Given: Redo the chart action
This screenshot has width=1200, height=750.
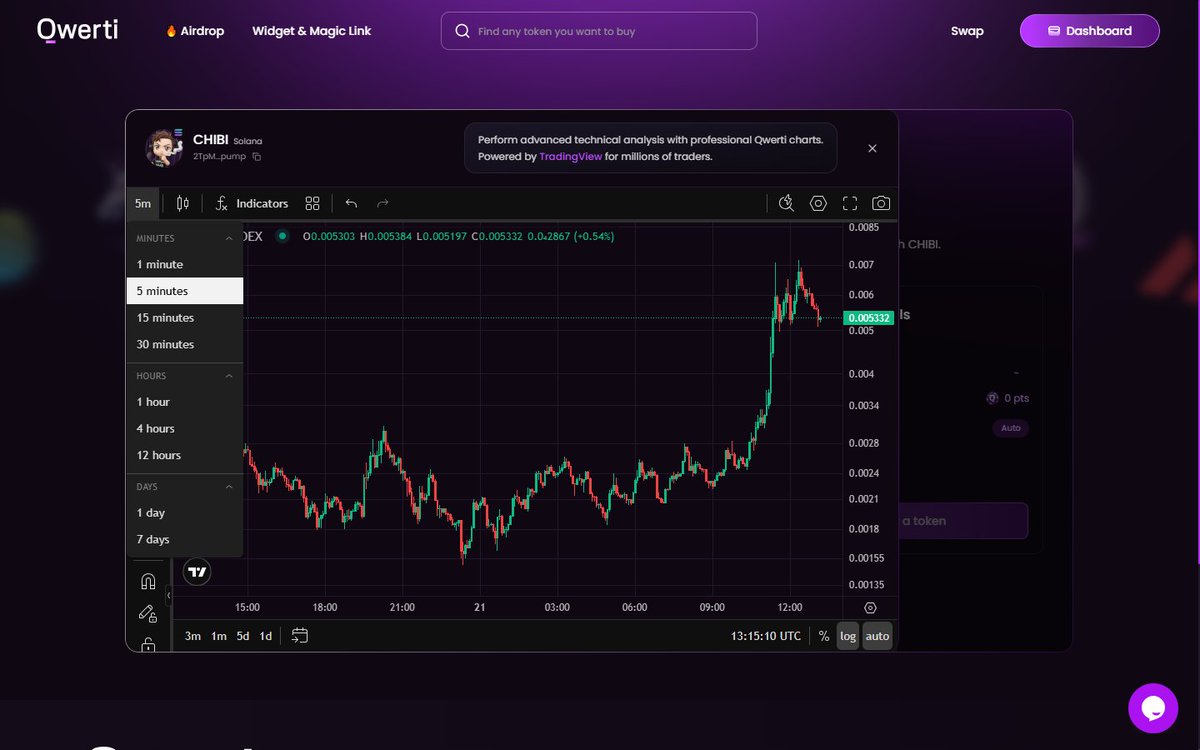Looking at the screenshot, I should [382, 203].
